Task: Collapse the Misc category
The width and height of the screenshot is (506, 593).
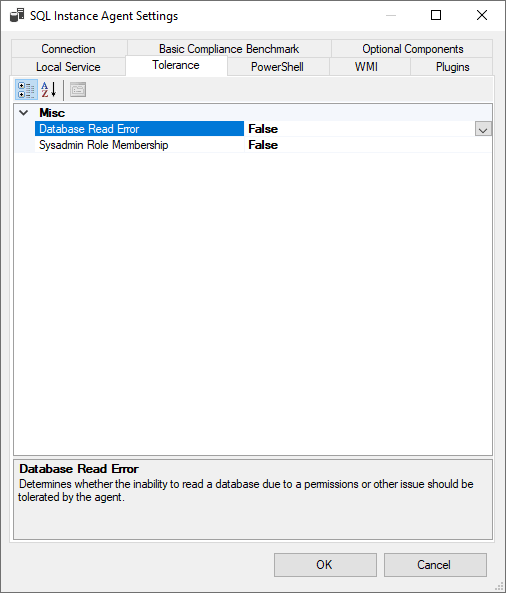Action: tap(23, 113)
